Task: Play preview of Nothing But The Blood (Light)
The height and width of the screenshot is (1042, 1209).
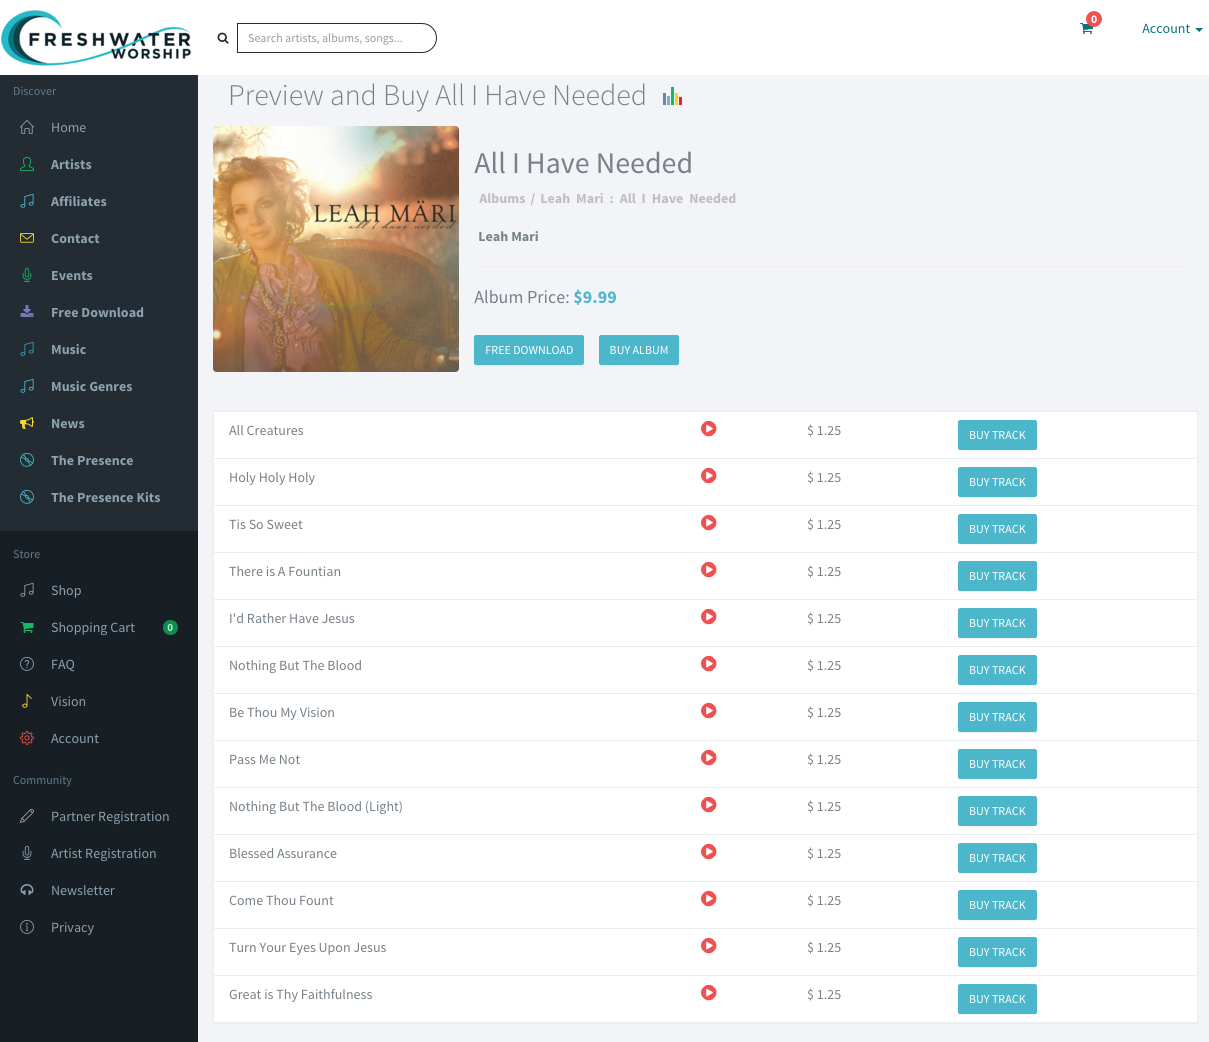Action: click(709, 805)
